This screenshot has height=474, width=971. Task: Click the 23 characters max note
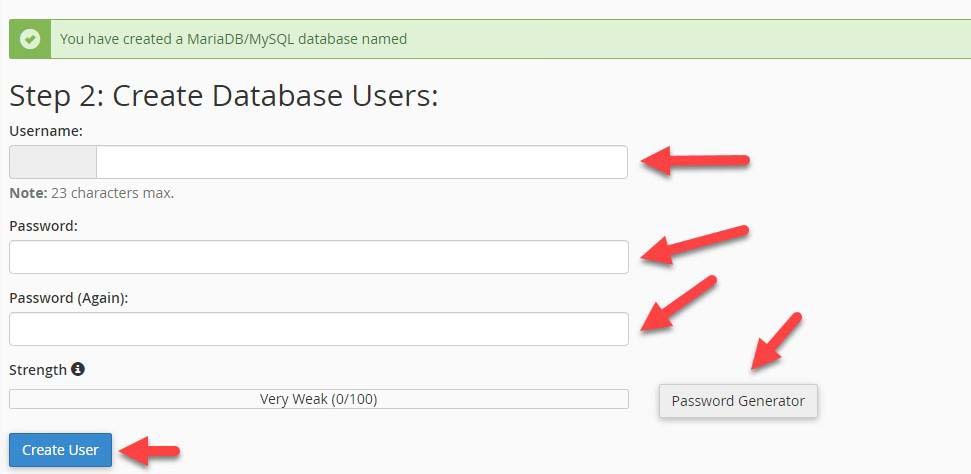point(92,193)
